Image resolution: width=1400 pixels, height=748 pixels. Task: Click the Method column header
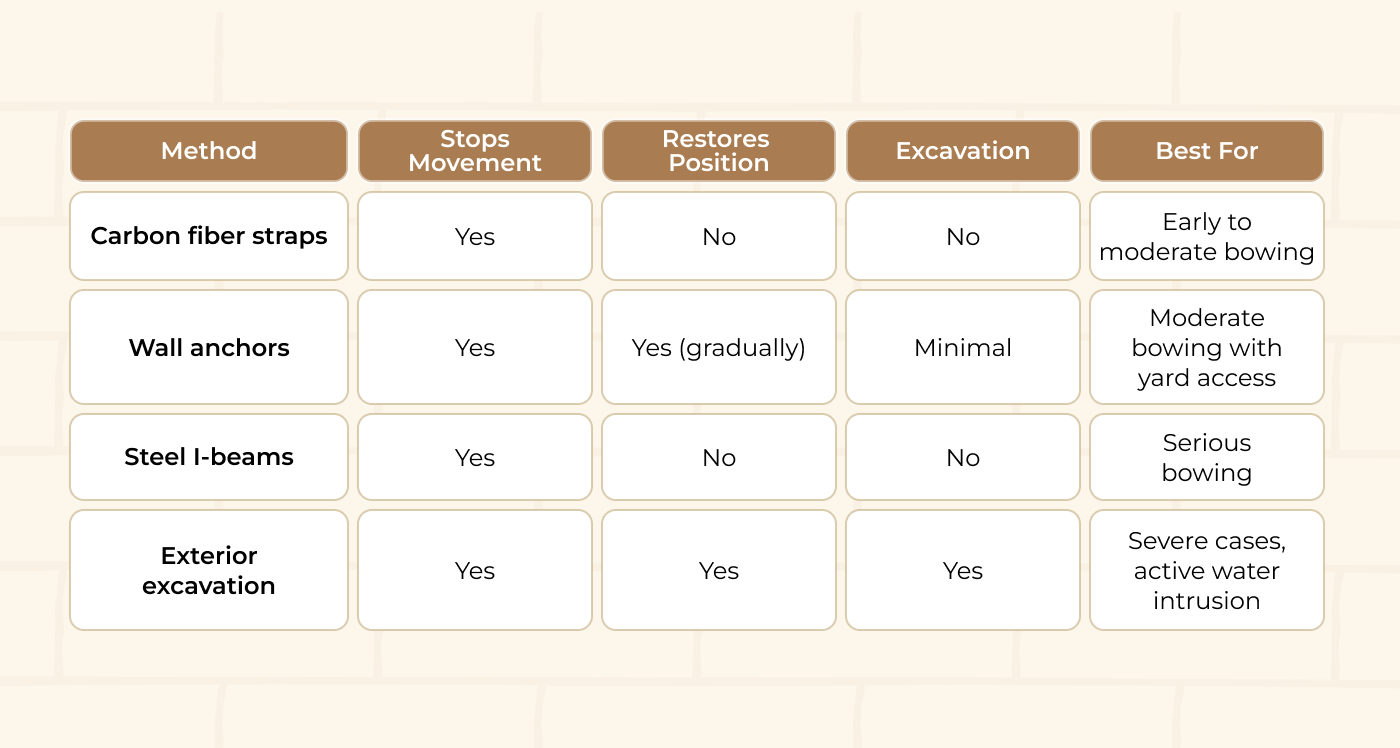[x=209, y=151]
